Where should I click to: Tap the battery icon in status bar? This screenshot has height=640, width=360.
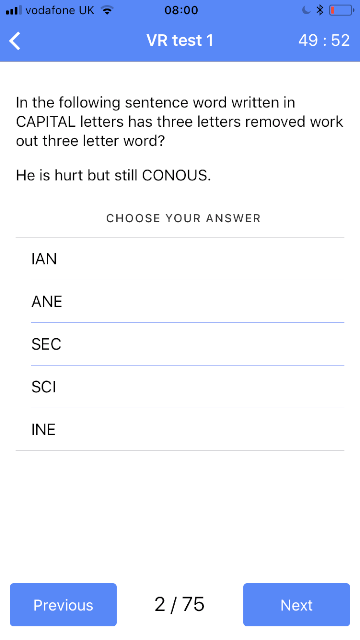point(342,10)
